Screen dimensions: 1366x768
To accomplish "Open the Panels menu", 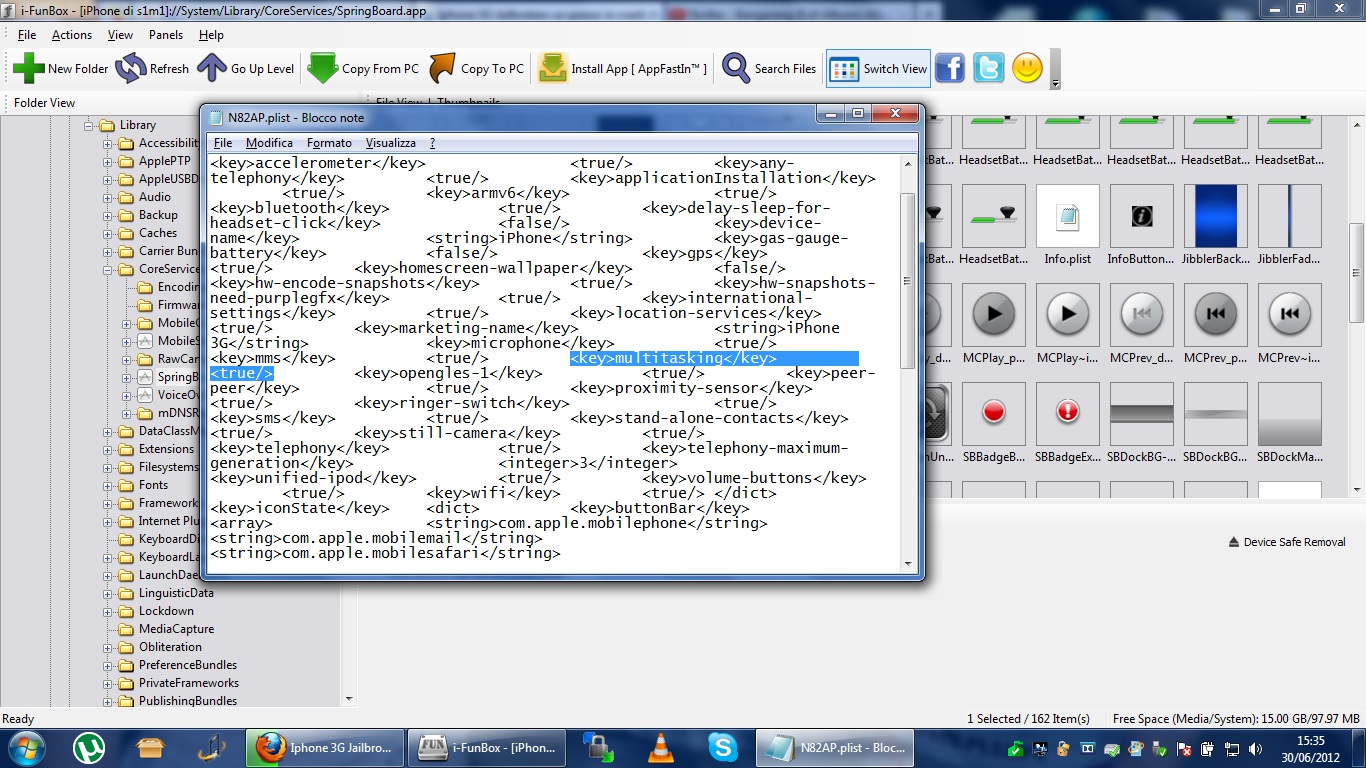I will pyautogui.click(x=166, y=35).
